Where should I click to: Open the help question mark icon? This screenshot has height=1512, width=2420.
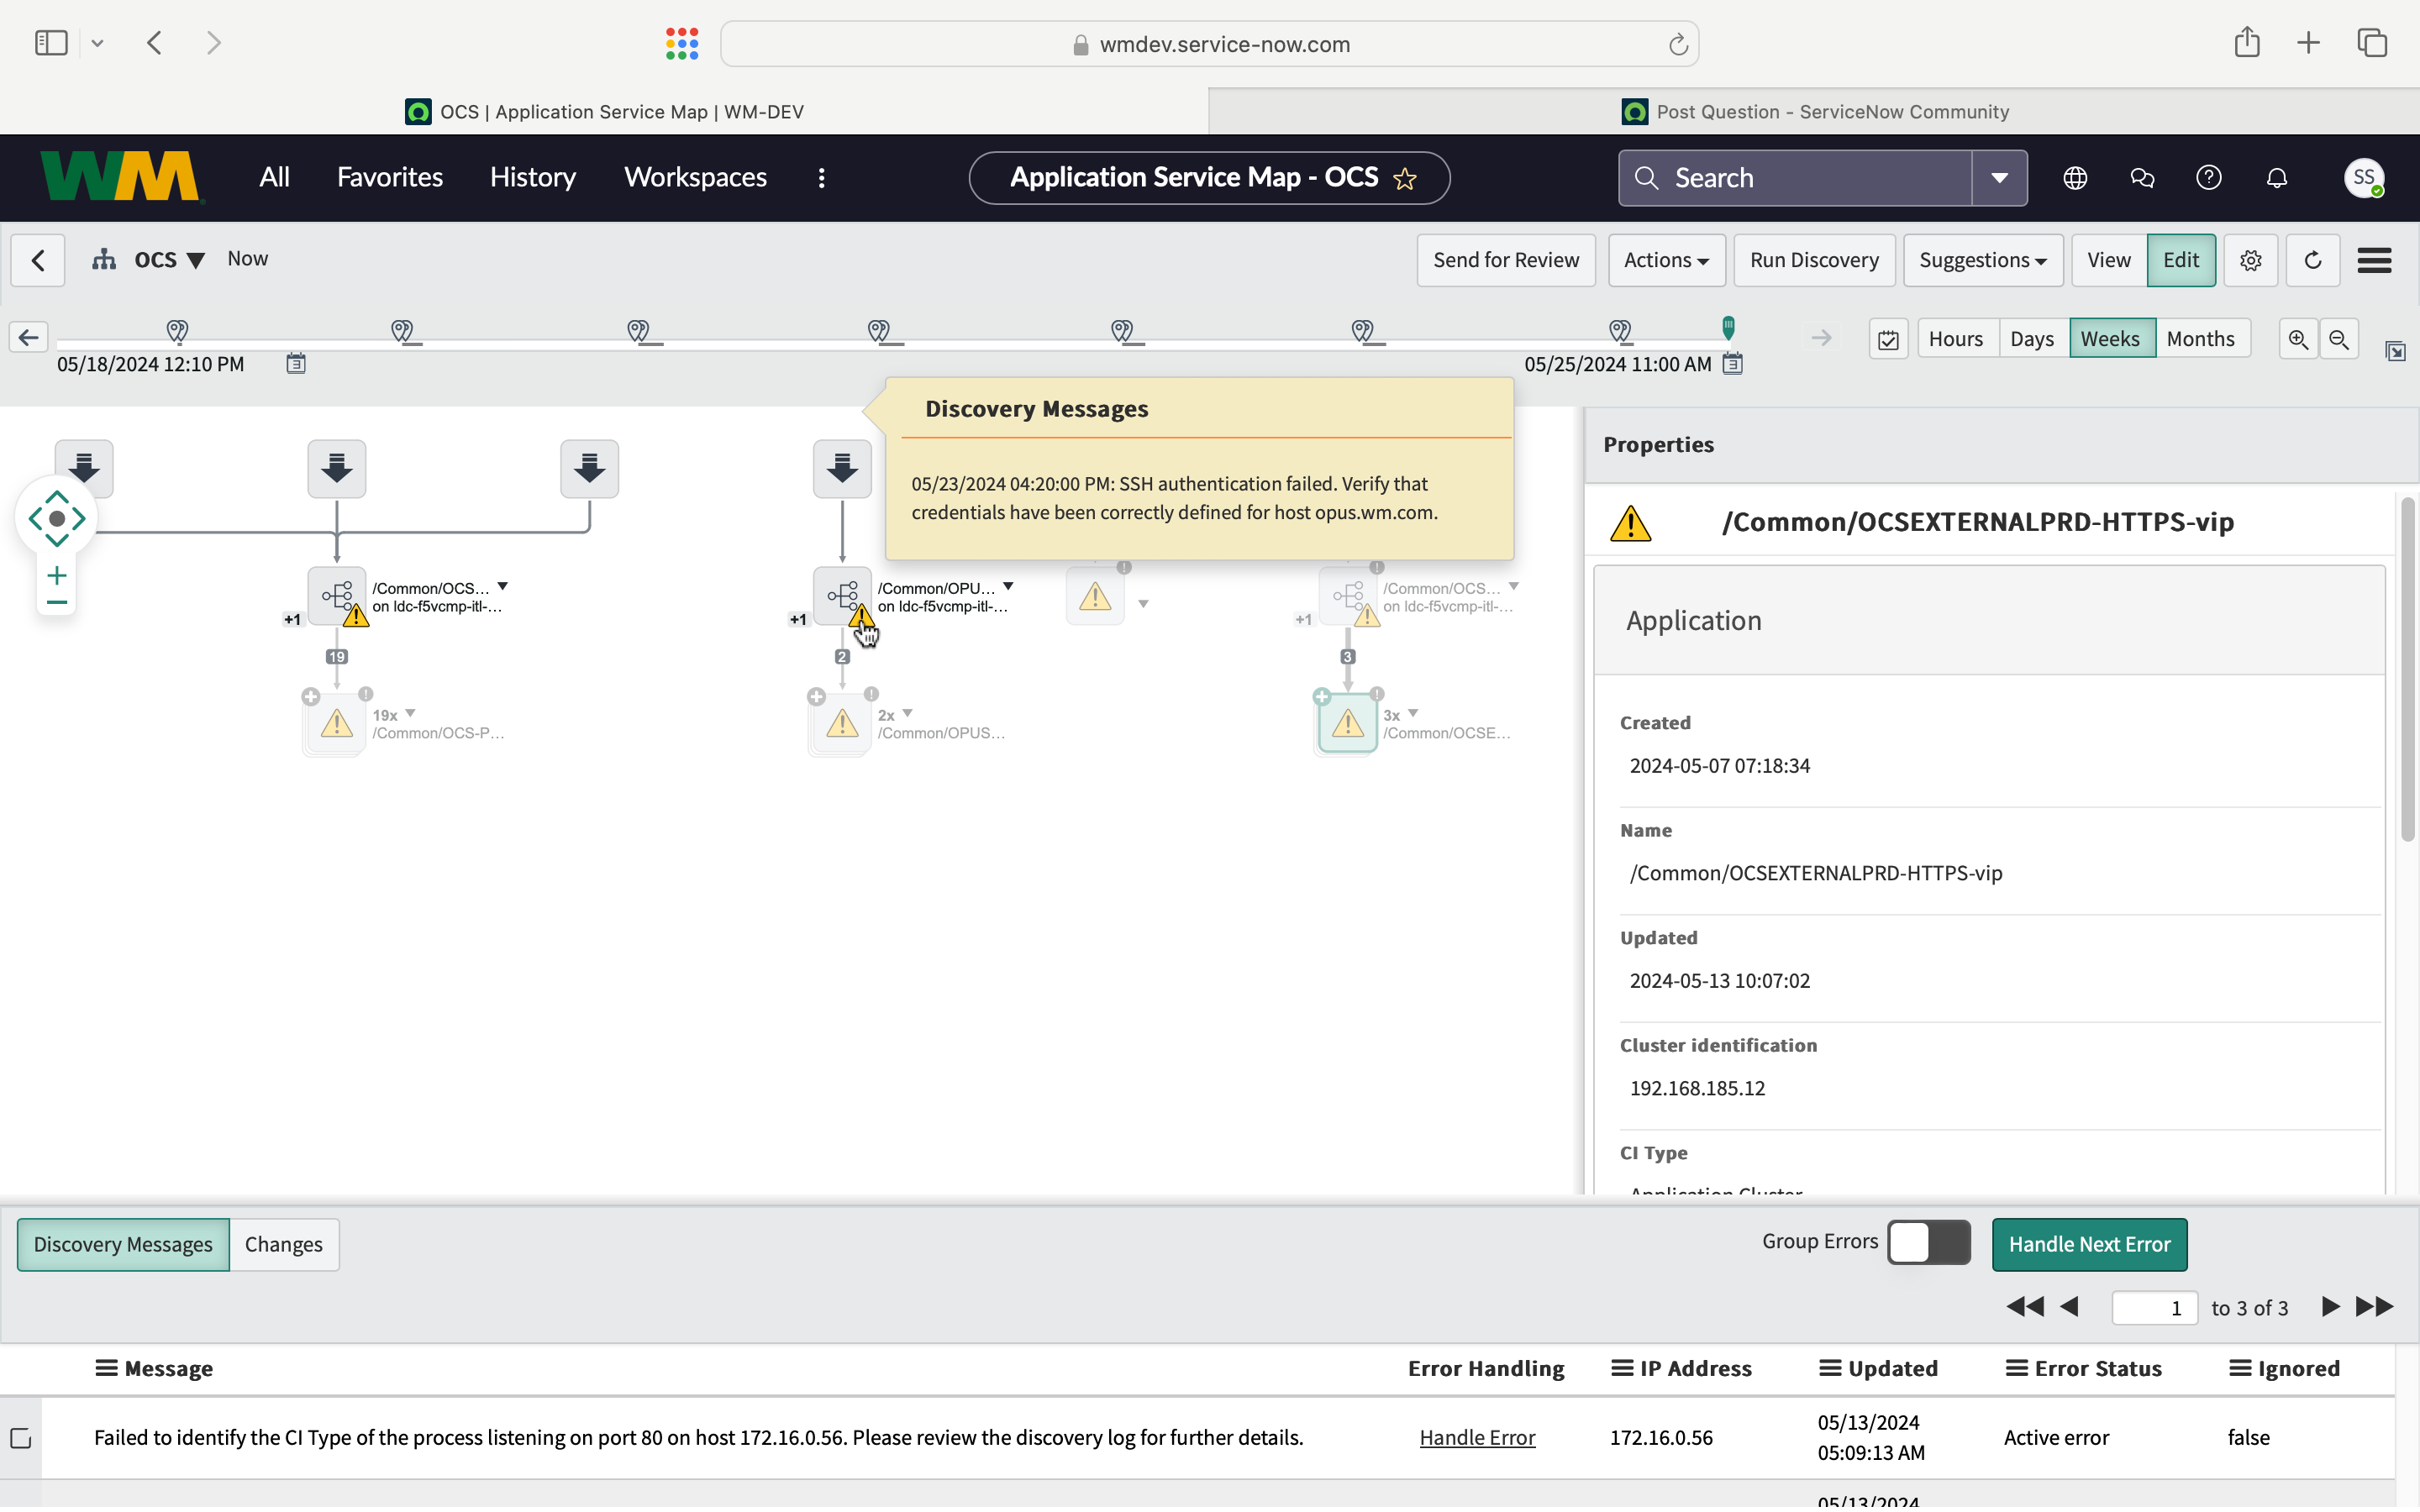point(2209,178)
